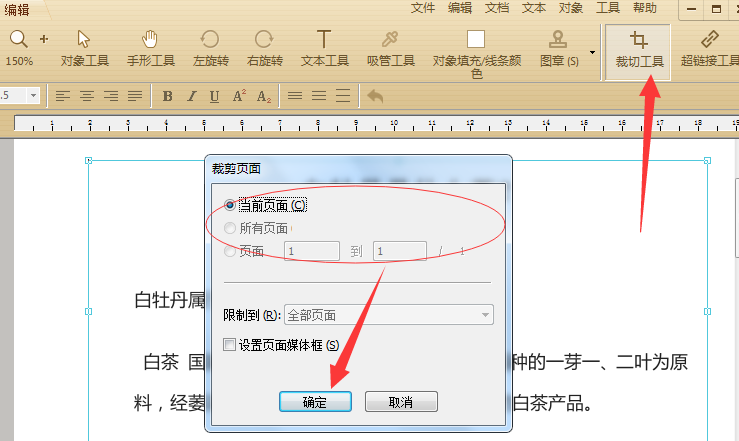Toggle underline formatting
The image size is (739, 441).
coord(214,97)
